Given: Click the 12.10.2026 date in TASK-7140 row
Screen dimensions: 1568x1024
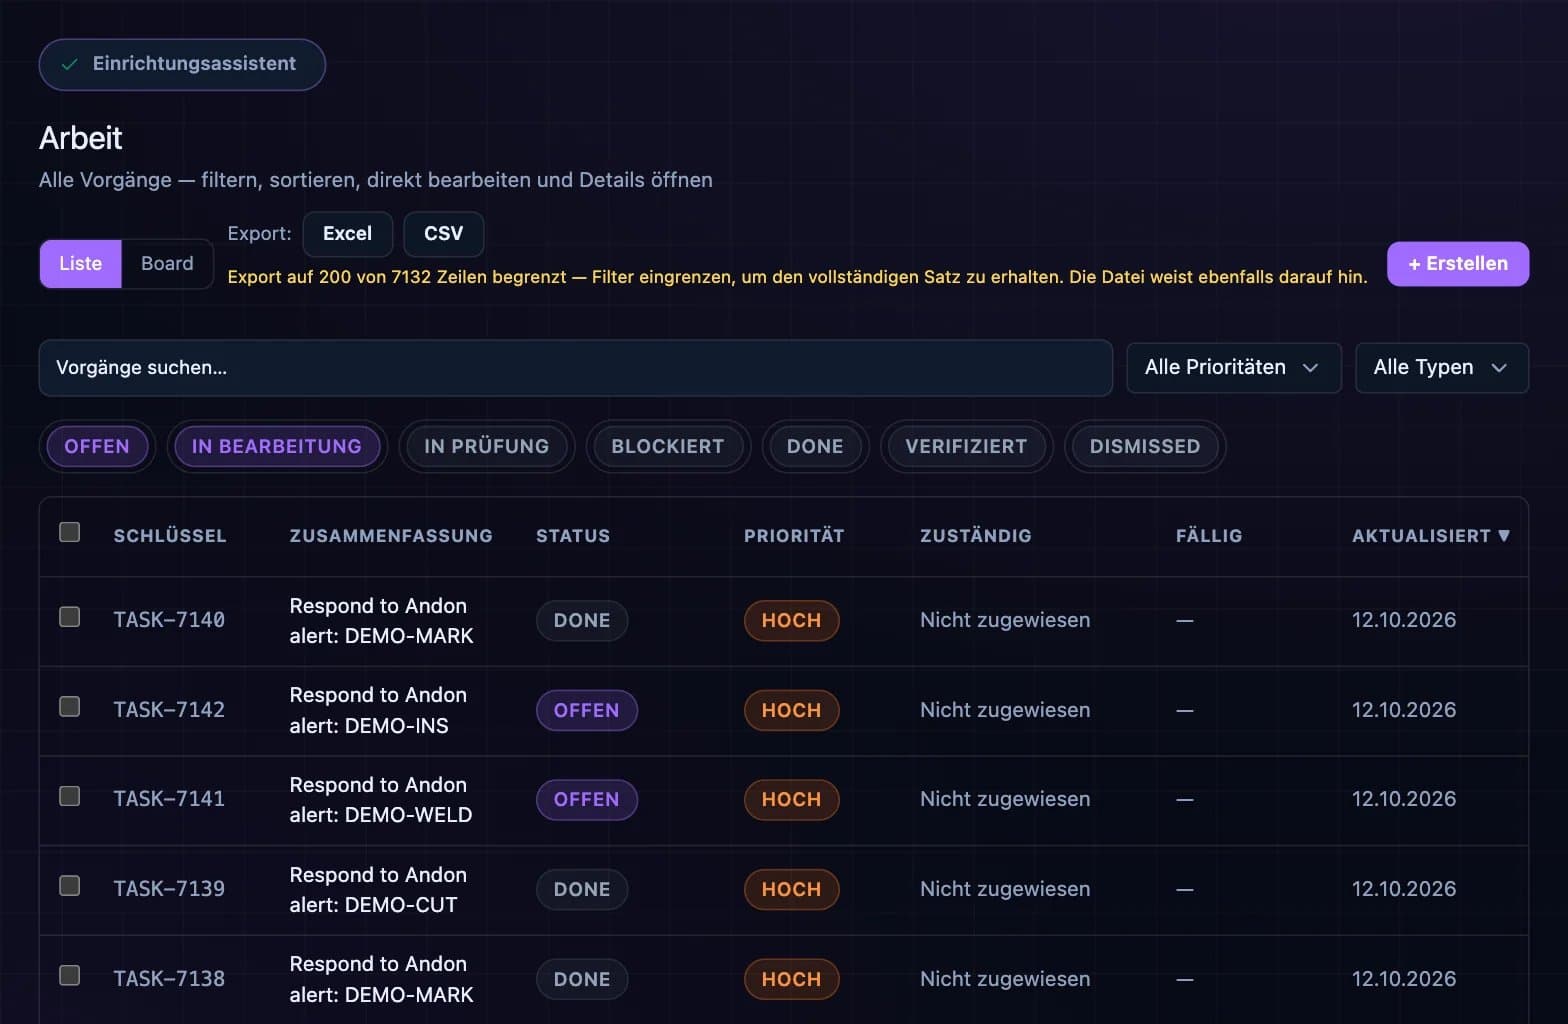Looking at the screenshot, I should coord(1404,620).
